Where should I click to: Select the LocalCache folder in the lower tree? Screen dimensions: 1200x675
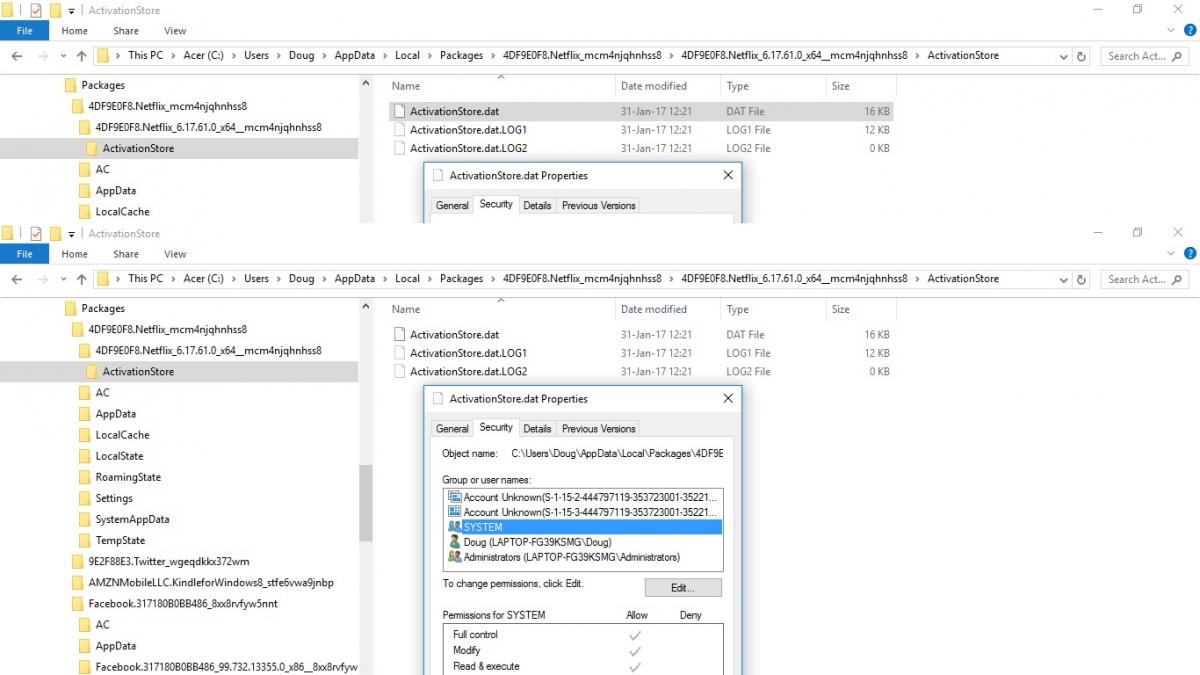pyautogui.click(x=122, y=435)
